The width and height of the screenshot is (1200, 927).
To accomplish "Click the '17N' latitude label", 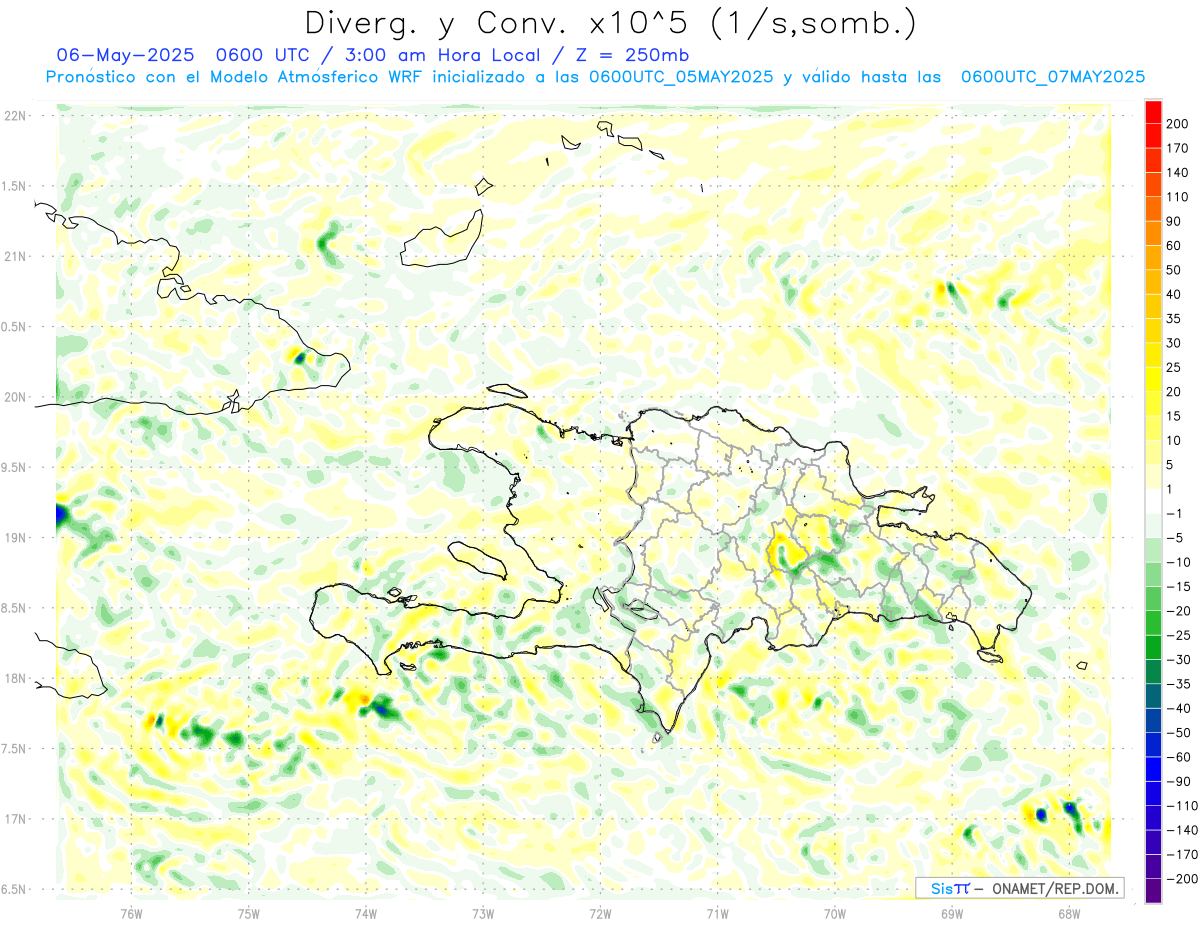I will tap(15, 819).
